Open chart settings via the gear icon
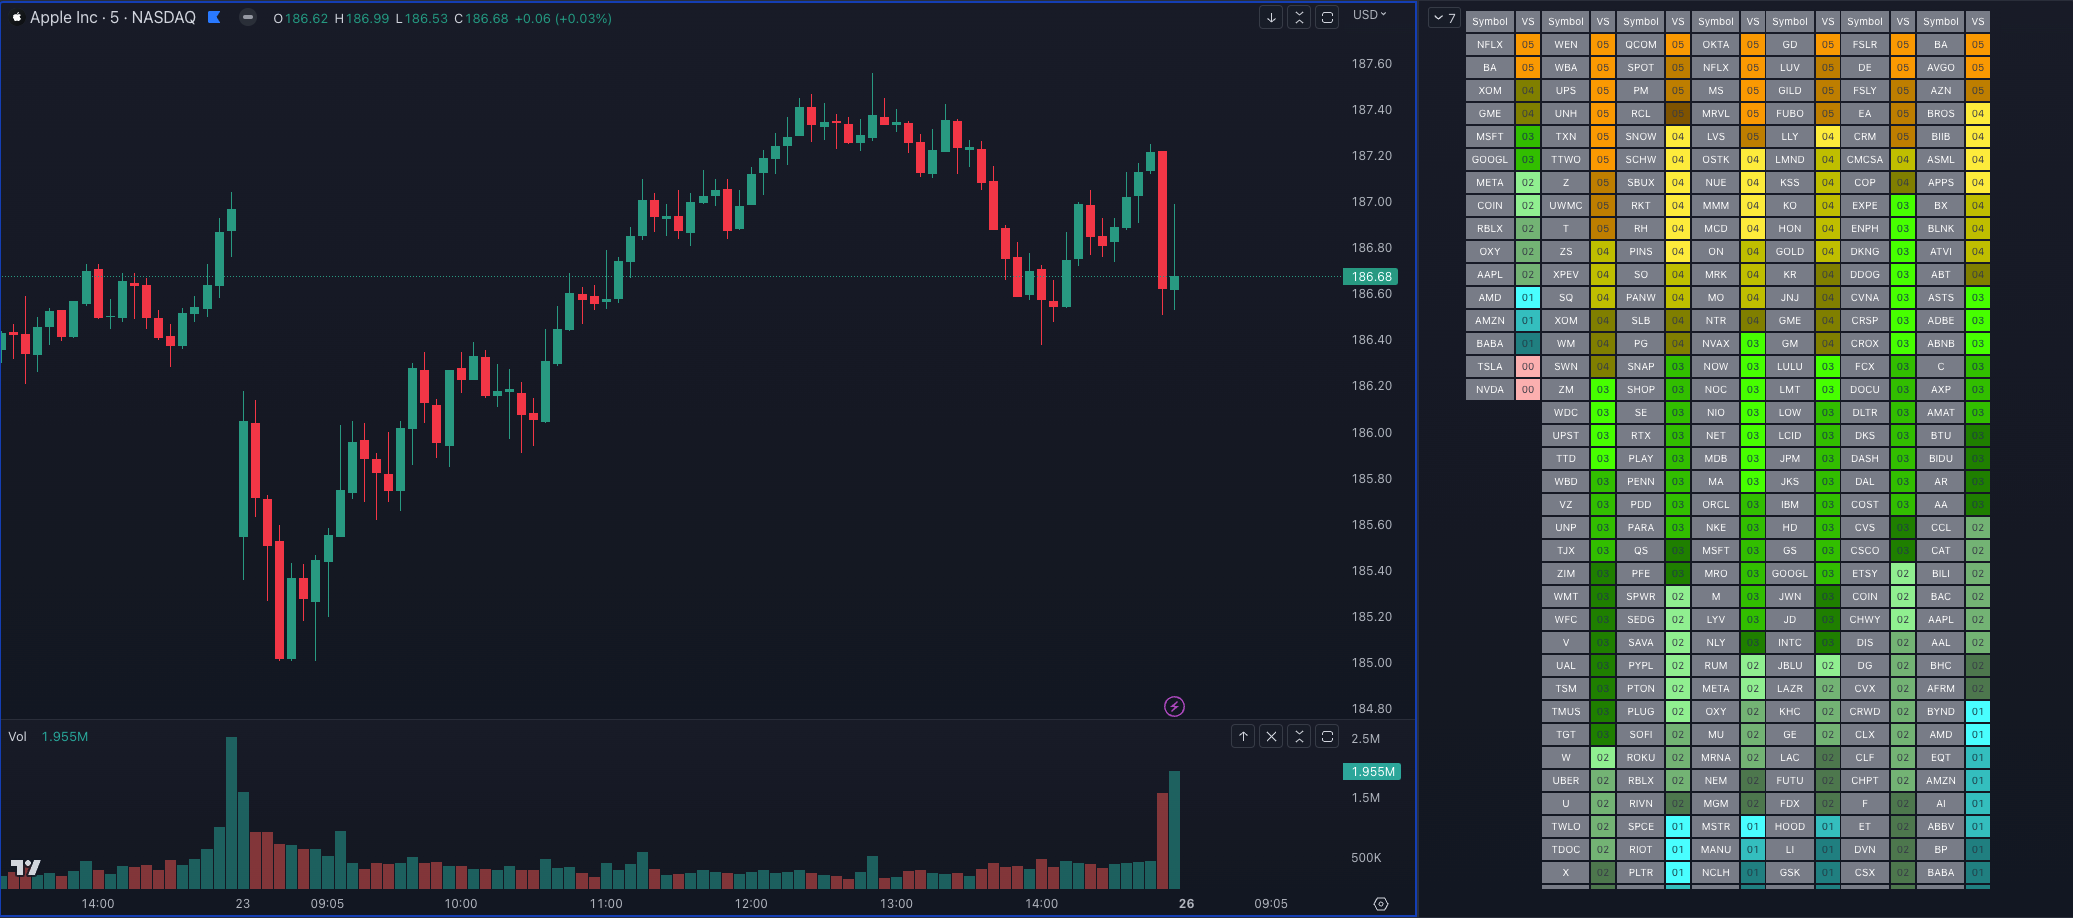Screen dimensions: 2073x918 pos(1381,903)
